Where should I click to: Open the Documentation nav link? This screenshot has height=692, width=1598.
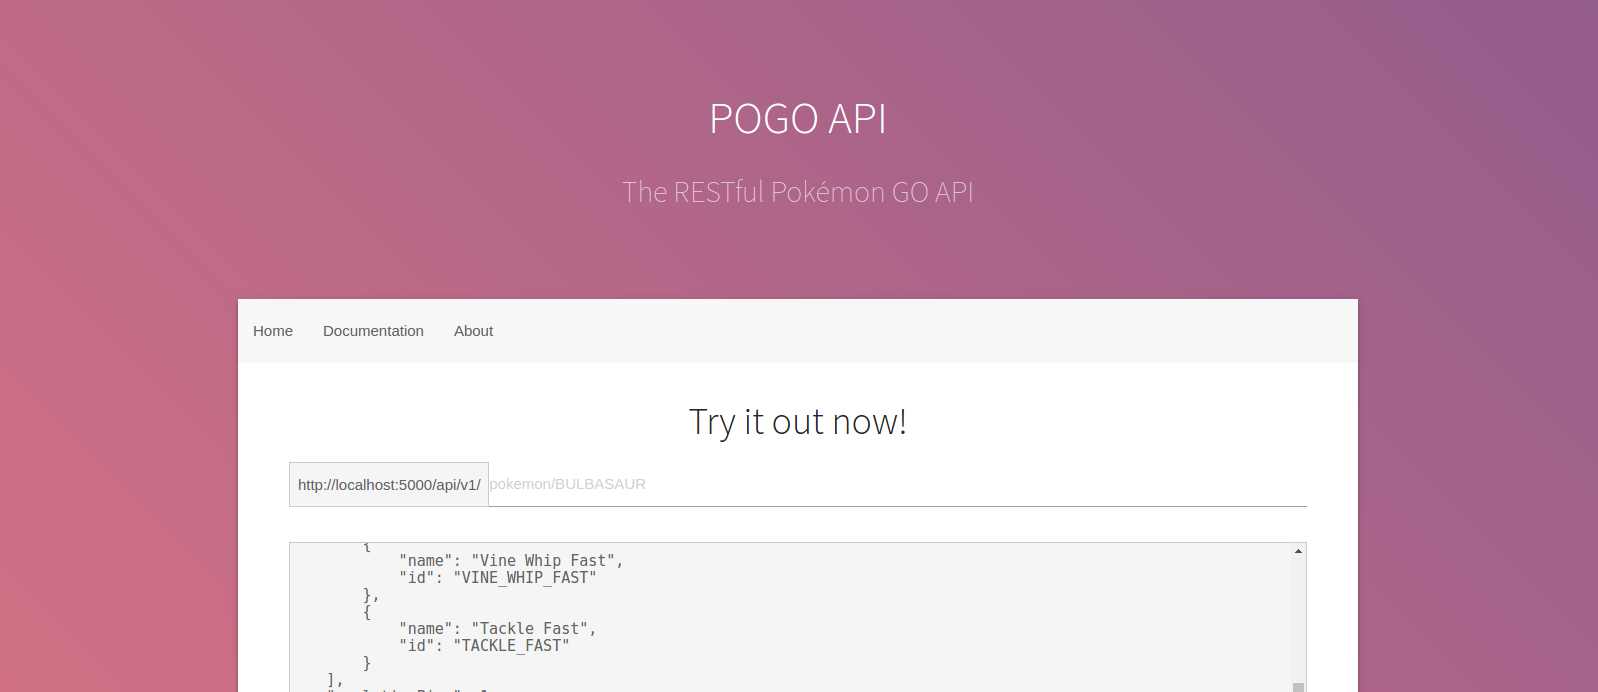(x=373, y=331)
